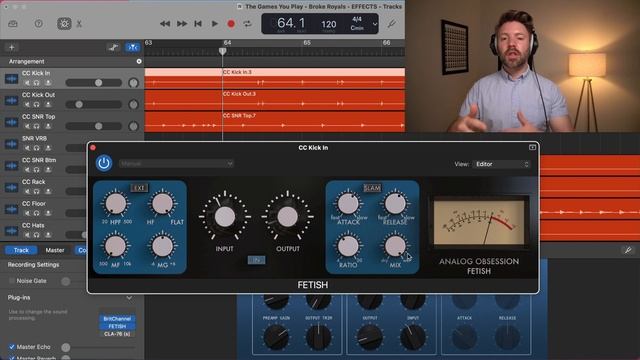
Task: Click the HF knob on FETISH
Action: click(x=162, y=204)
